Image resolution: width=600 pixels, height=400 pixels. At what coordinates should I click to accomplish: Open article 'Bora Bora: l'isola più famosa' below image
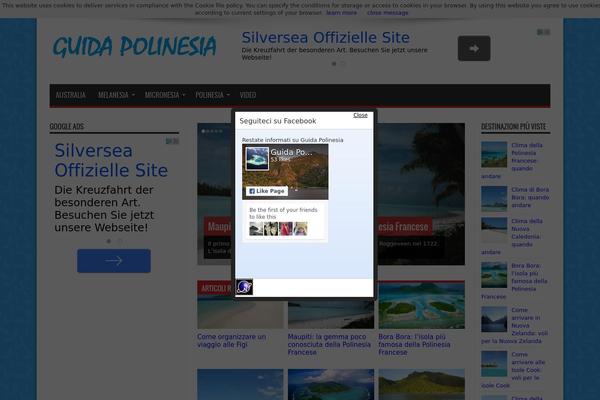pyautogui.click(x=414, y=344)
